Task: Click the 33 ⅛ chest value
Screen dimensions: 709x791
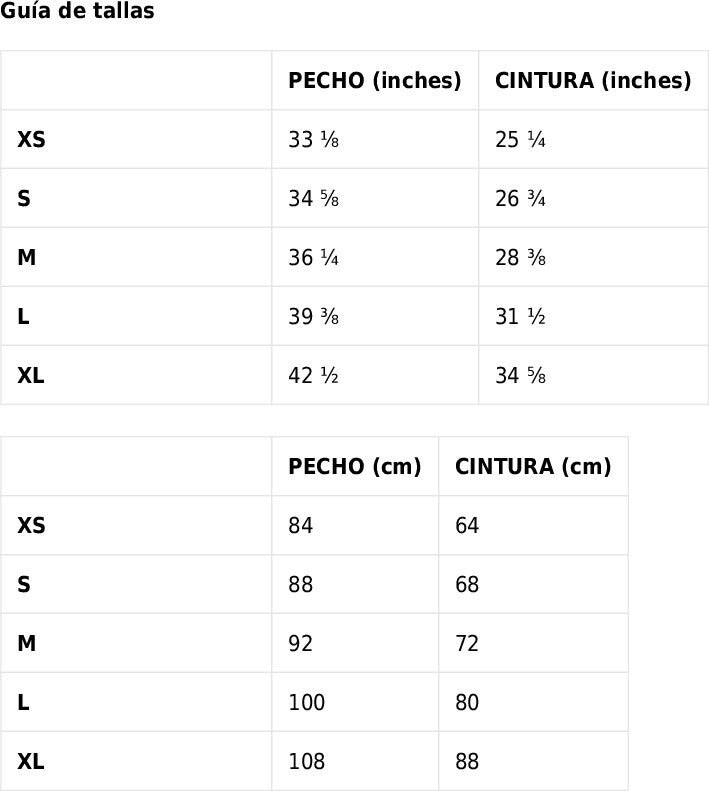Action: click(x=313, y=140)
